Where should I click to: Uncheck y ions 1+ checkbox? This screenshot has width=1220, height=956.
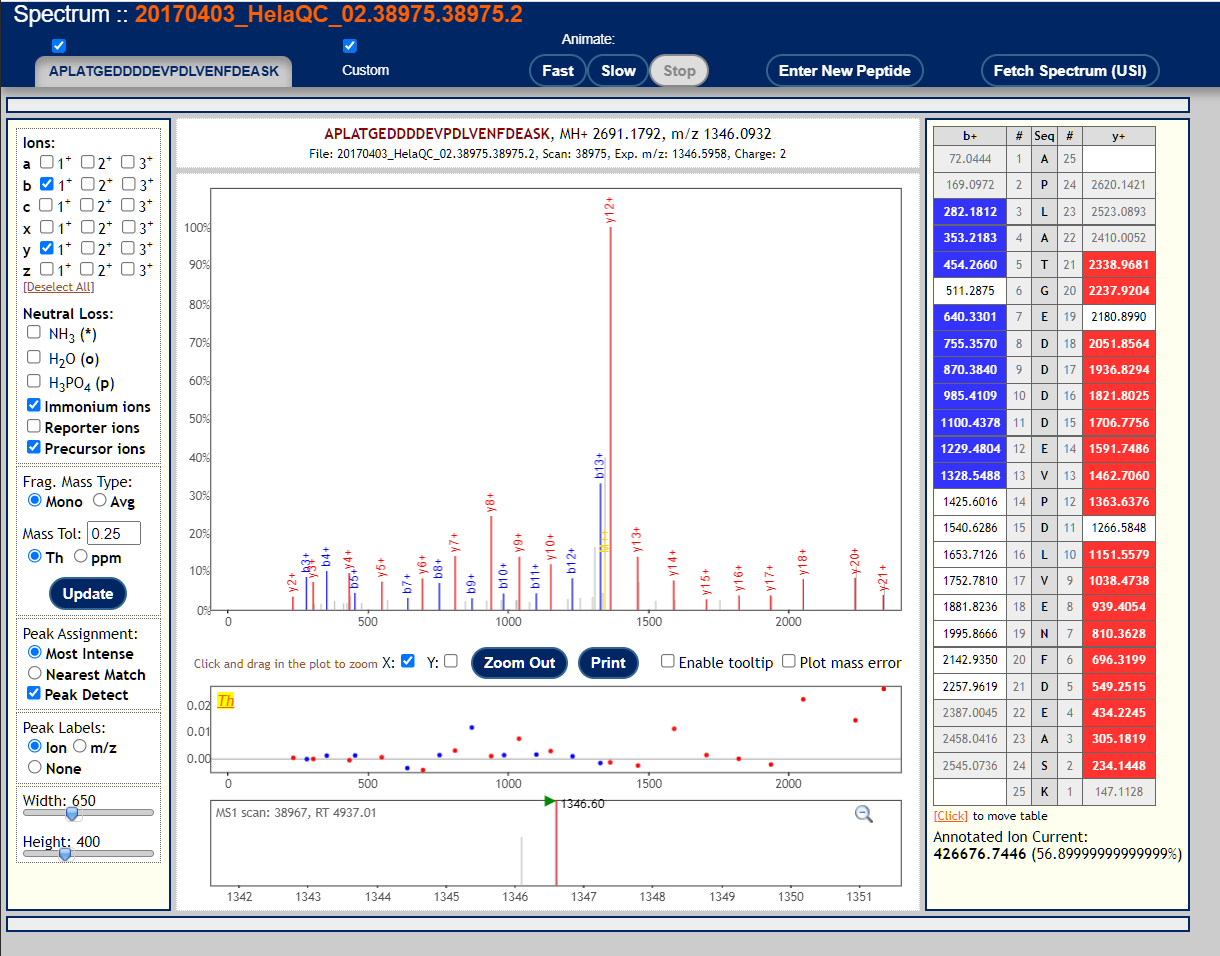point(47,248)
